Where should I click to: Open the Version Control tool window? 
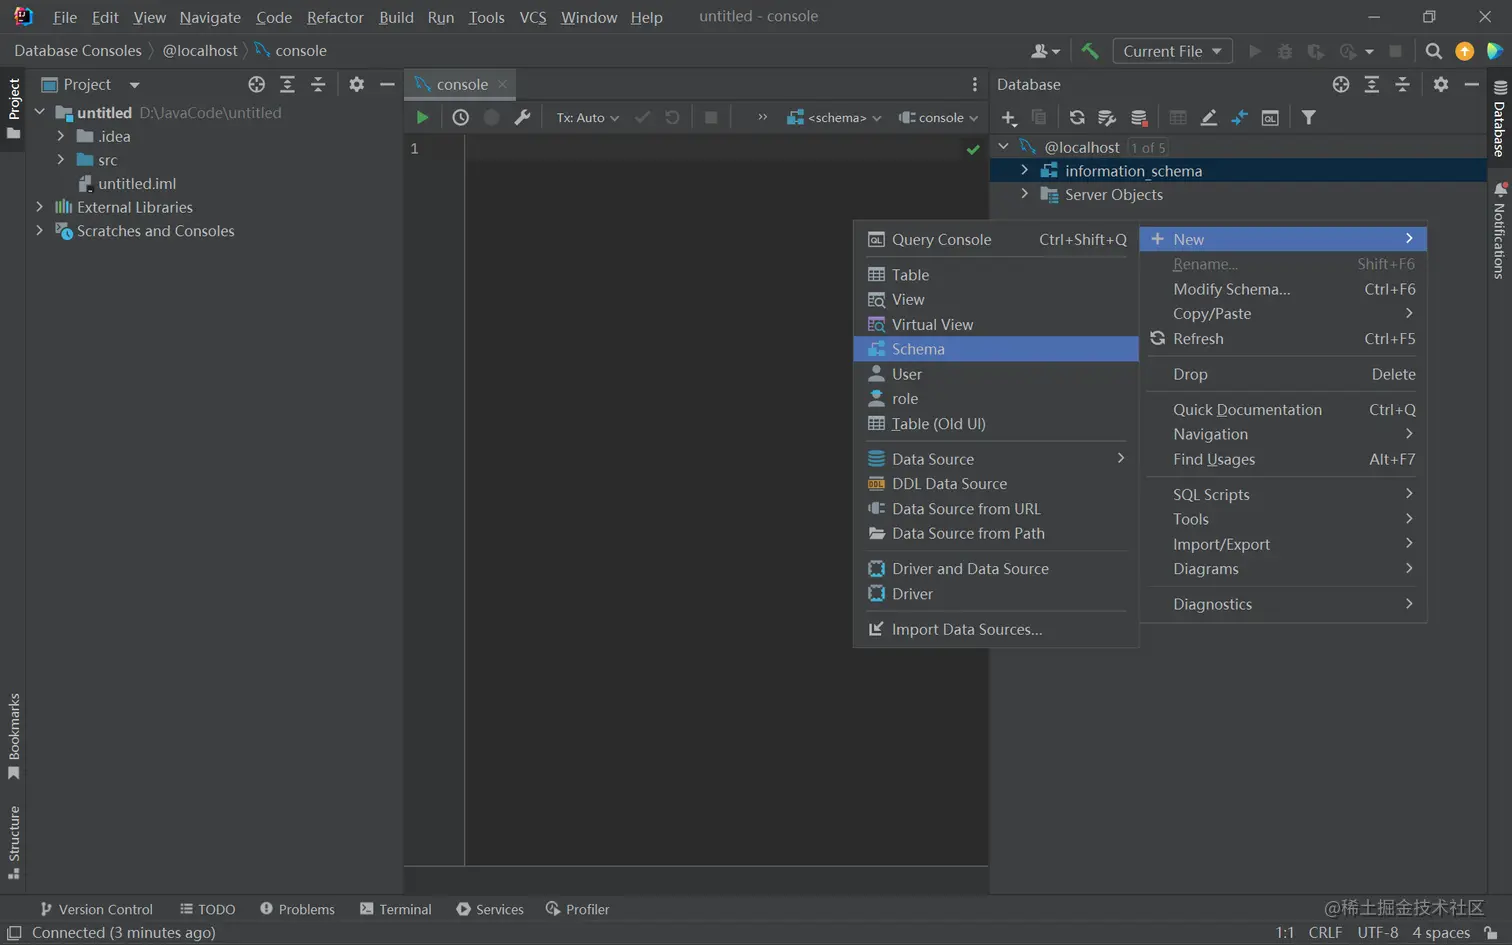pyautogui.click(x=96, y=909)
